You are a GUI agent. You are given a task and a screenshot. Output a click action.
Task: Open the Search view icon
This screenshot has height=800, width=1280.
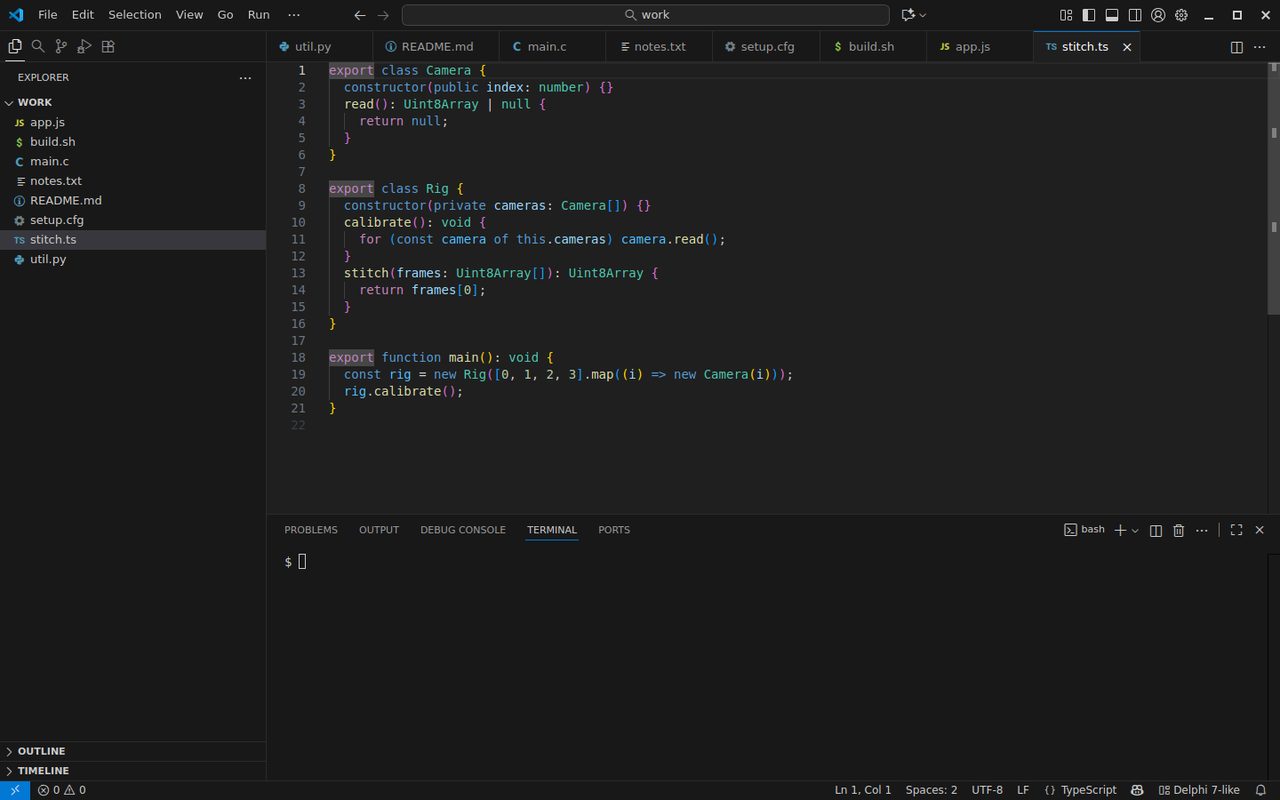click(x=38, y=46)
